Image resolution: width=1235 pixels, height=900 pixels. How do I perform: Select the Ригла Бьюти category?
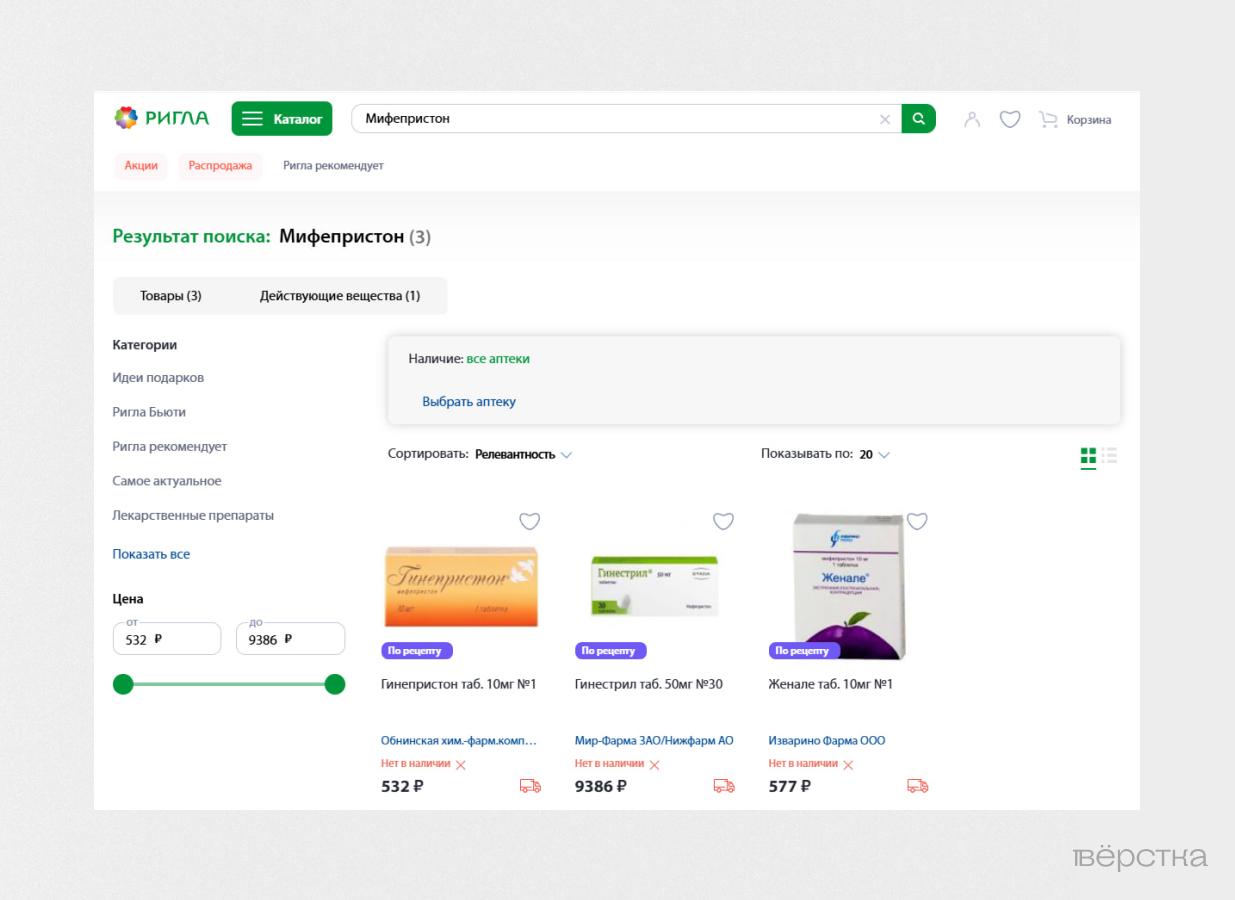click(x=149, y=412)
